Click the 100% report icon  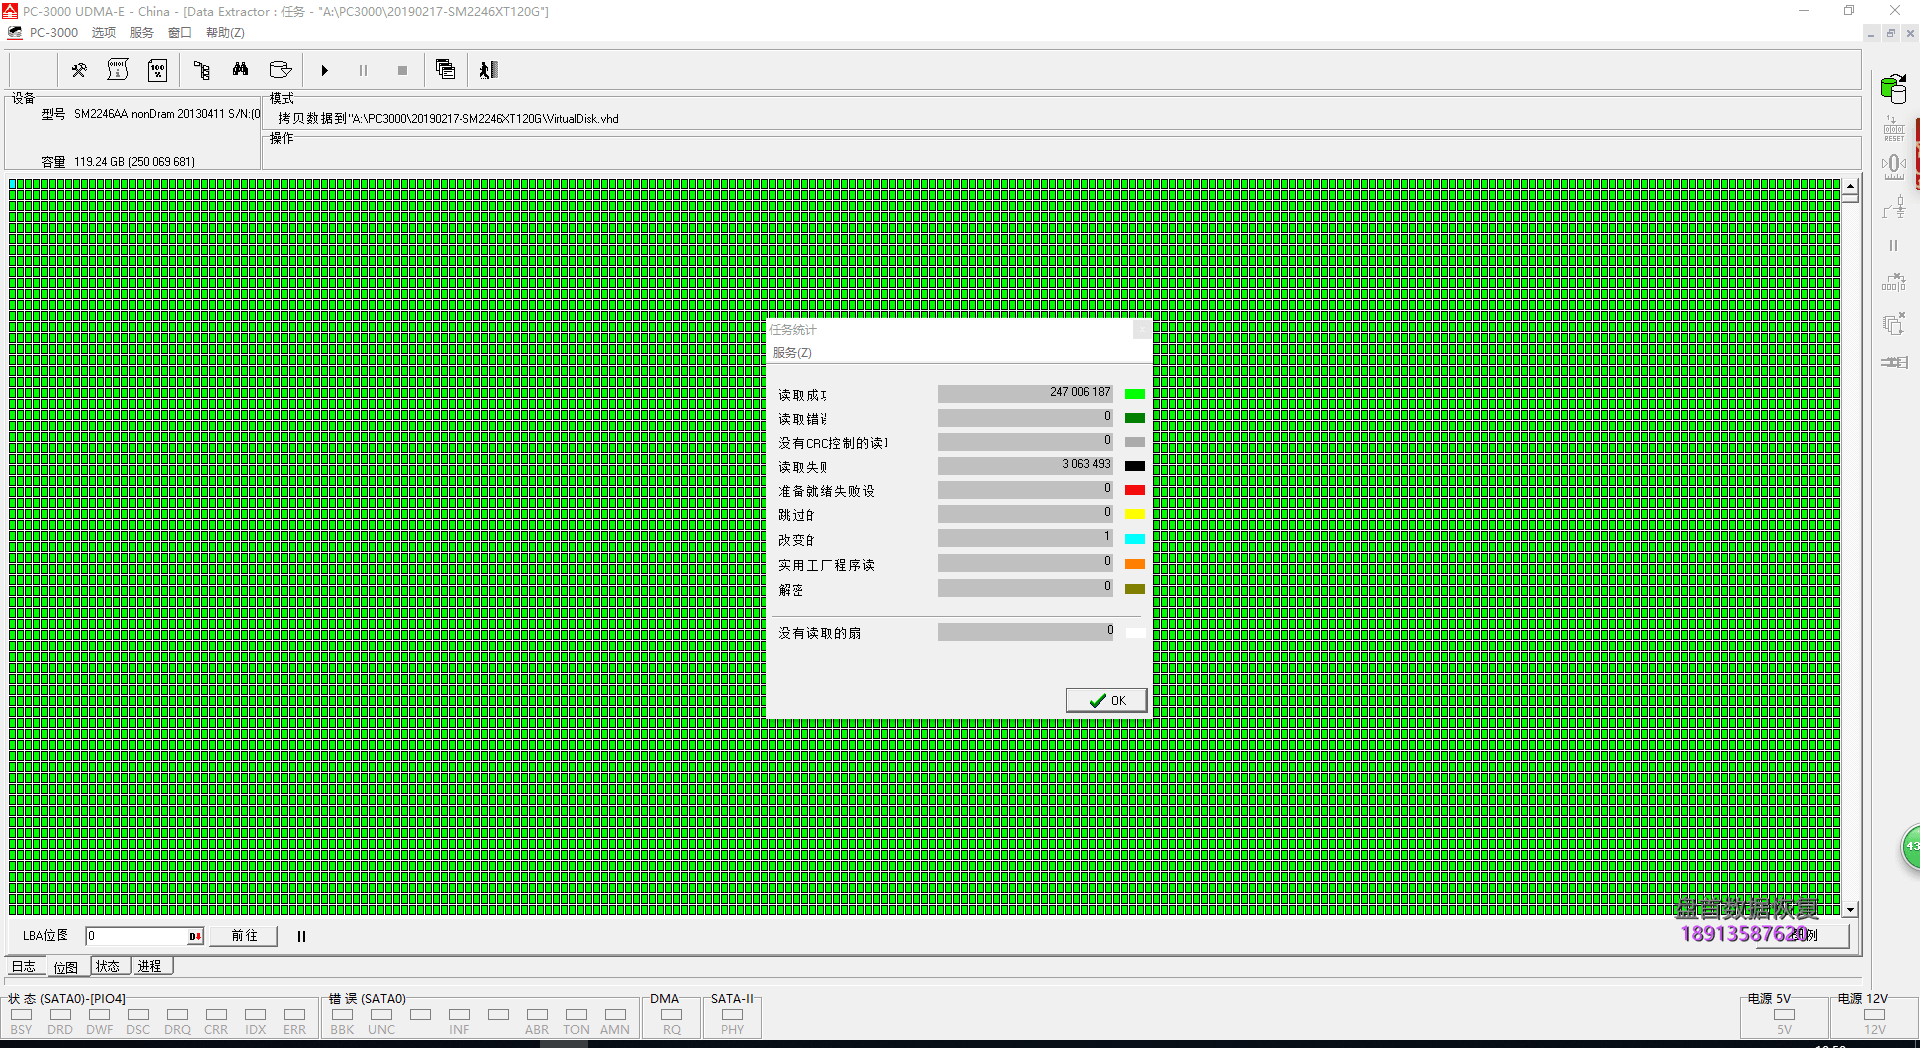157,70
